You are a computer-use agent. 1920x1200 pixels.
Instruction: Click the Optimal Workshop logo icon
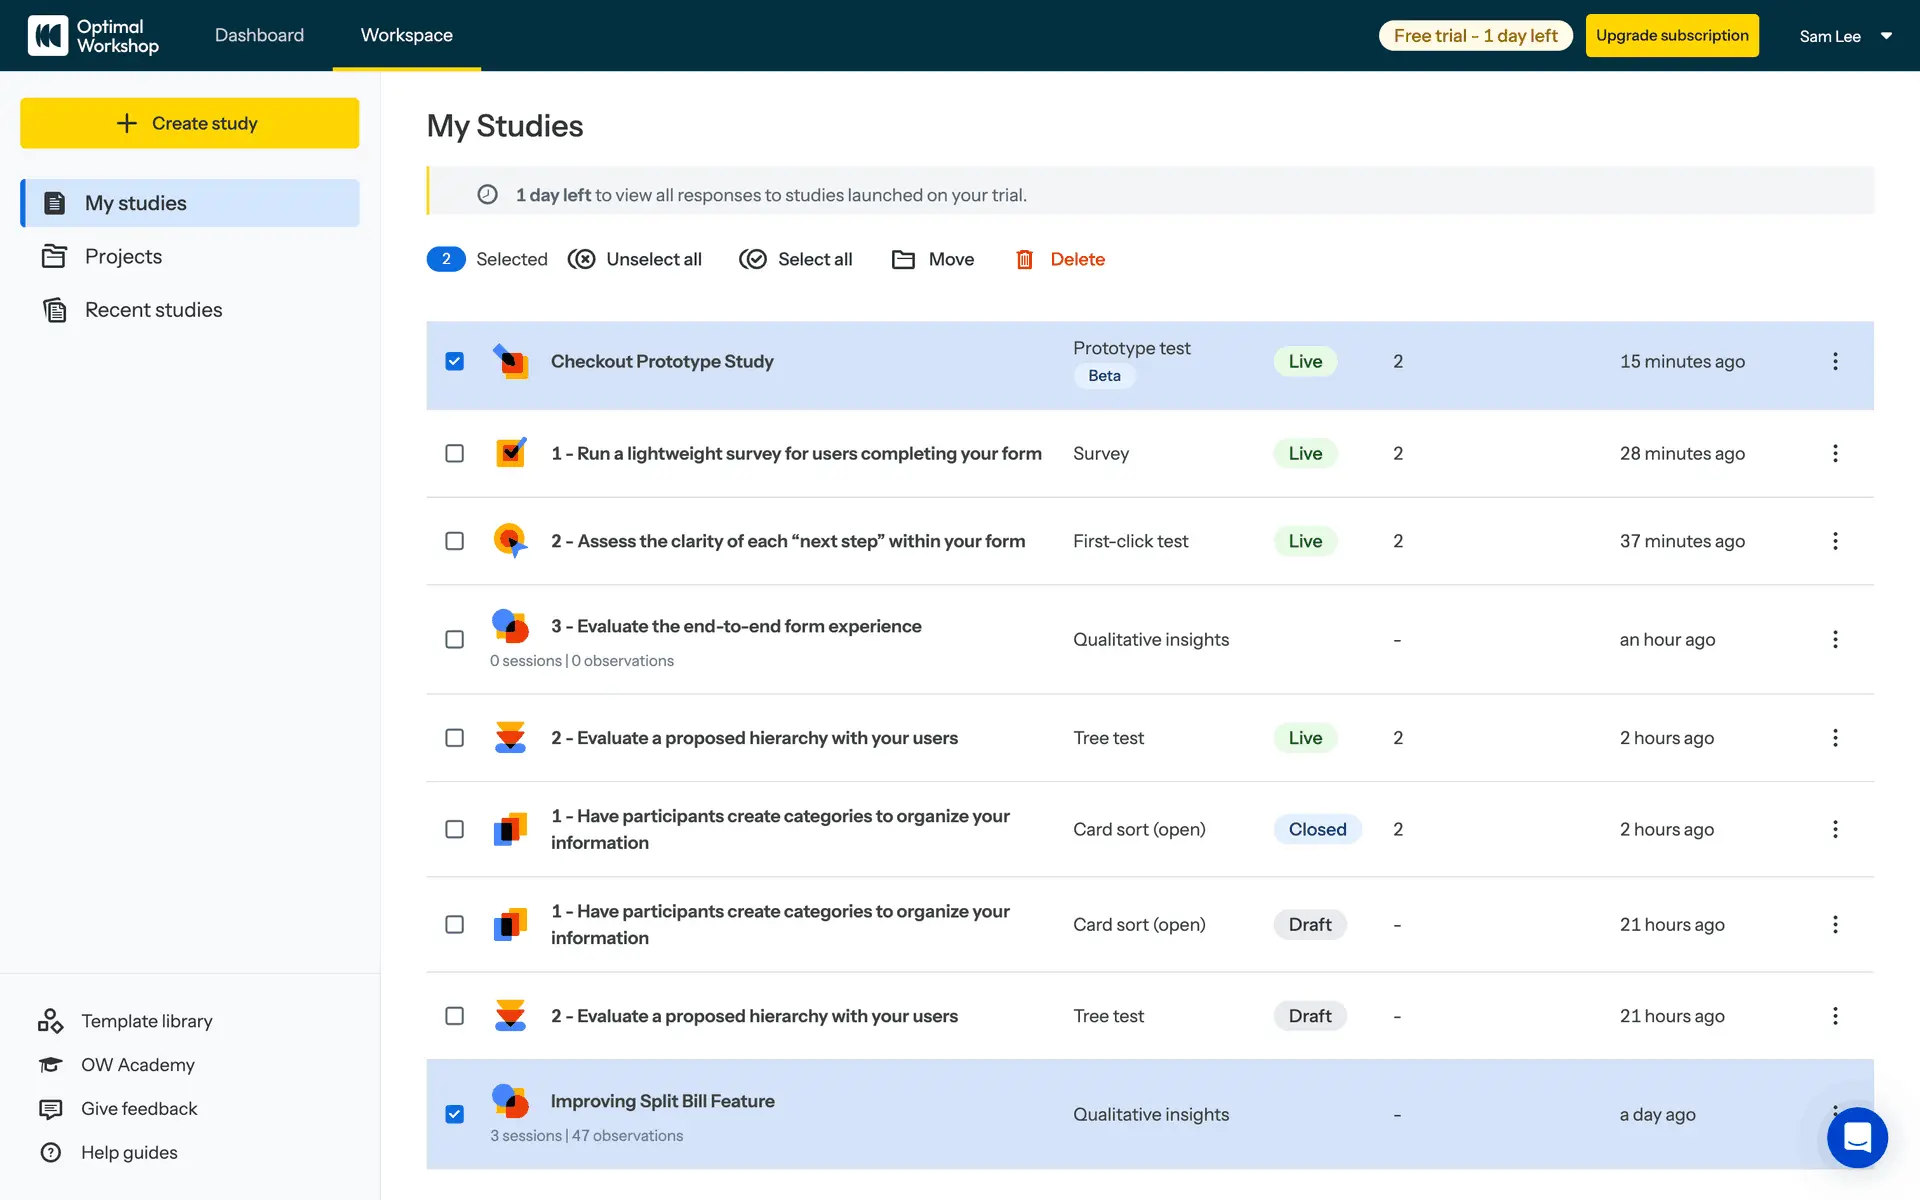pyautogui.click(x=48, y=36)
